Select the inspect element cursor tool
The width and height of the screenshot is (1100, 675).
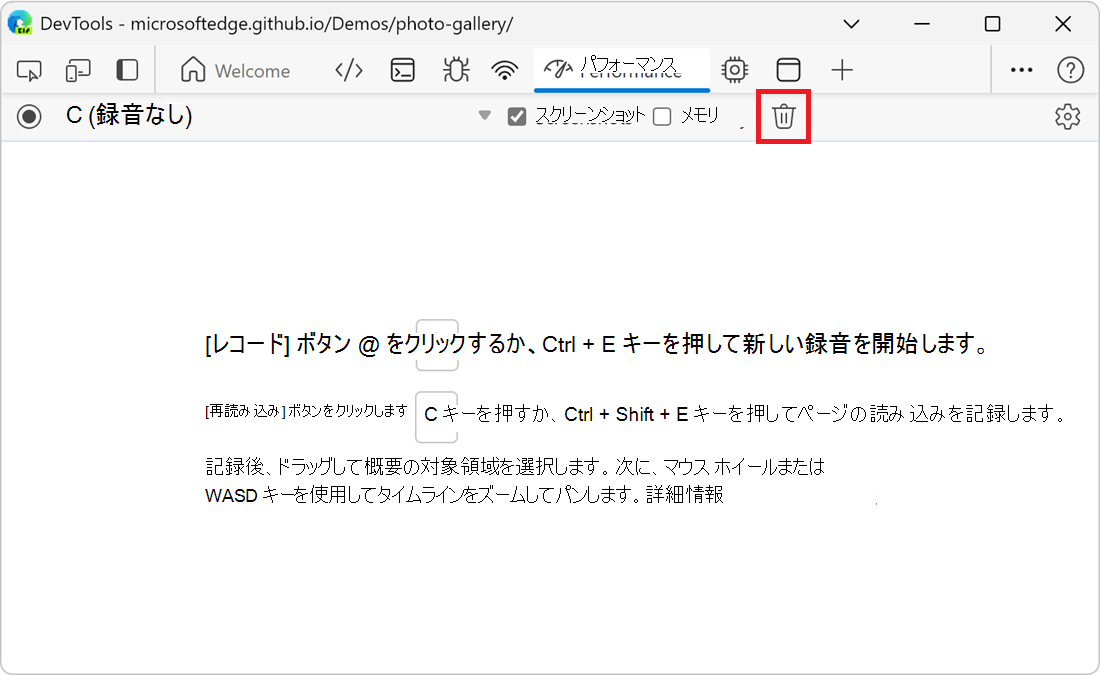[x=30, y=70]
